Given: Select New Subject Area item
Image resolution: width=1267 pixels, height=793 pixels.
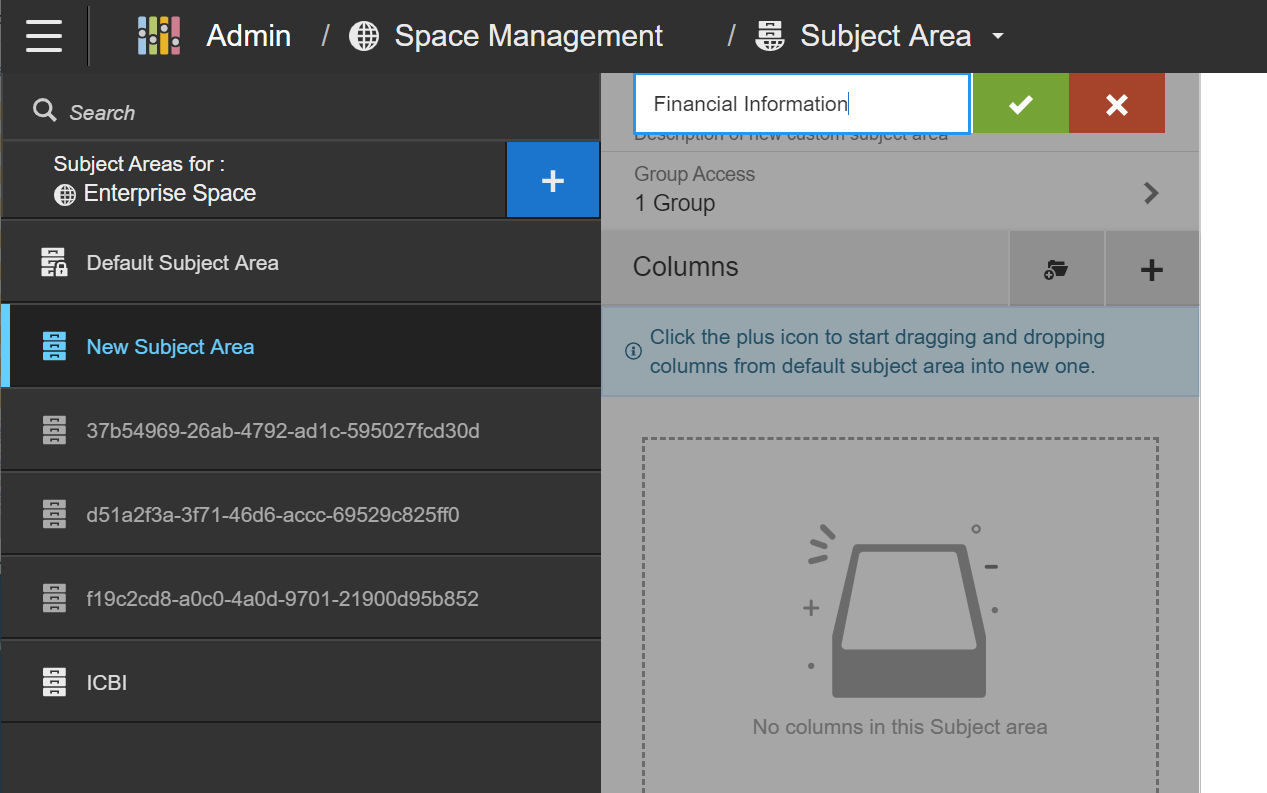Looking at the screenshot, I should coord(170,347).
